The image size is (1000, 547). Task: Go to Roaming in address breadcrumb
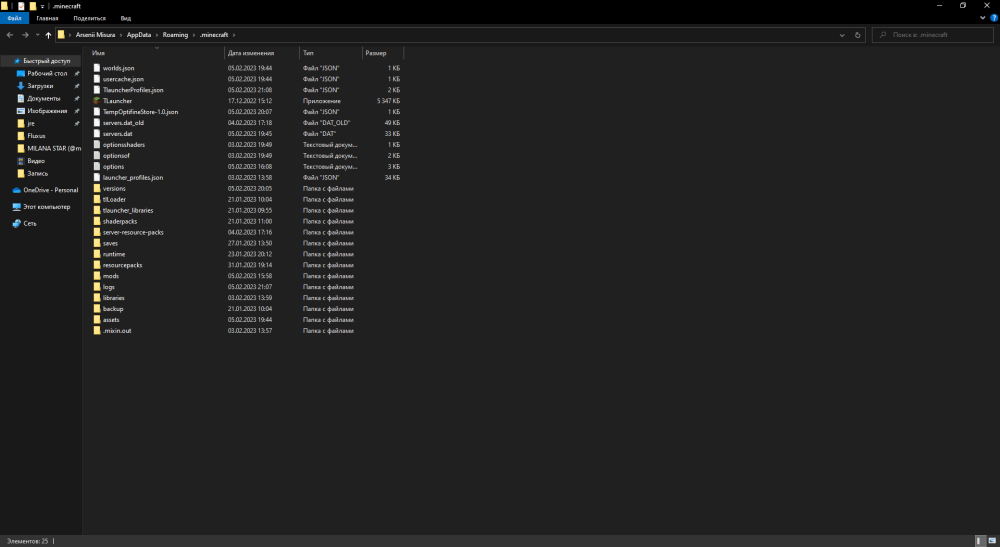175,35
